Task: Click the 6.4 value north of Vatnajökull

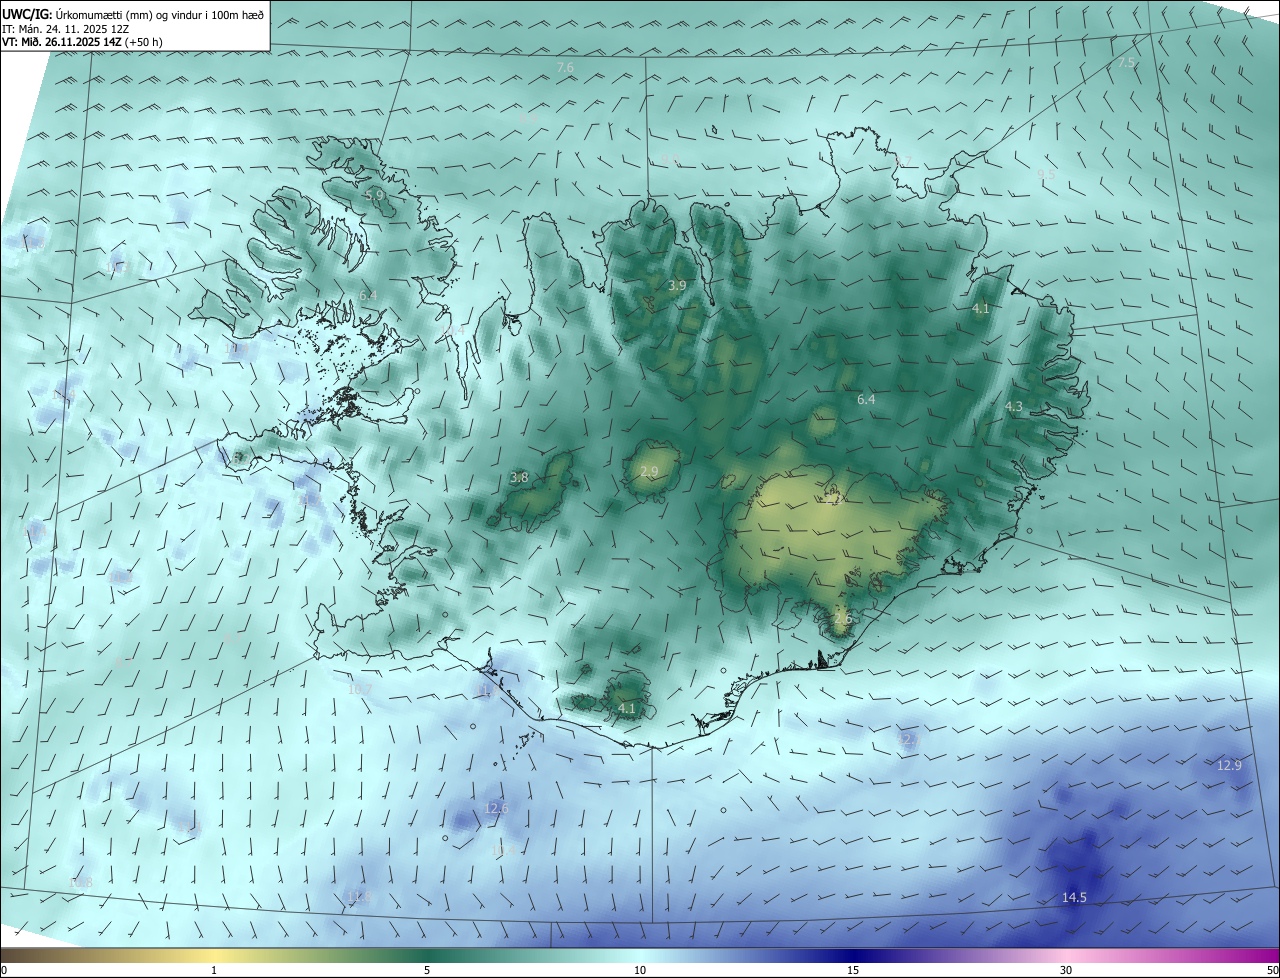Action: coord(866,399)
